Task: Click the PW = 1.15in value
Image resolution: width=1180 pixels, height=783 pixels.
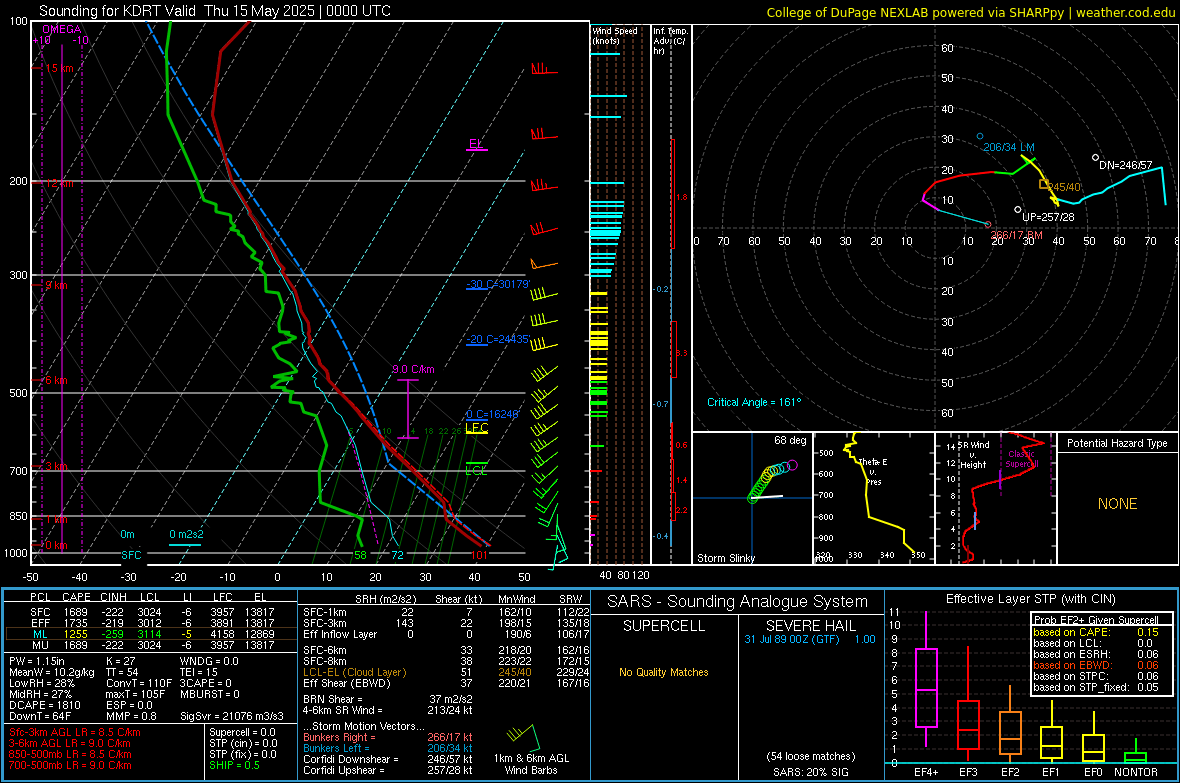Action: (x=37, y=661)
